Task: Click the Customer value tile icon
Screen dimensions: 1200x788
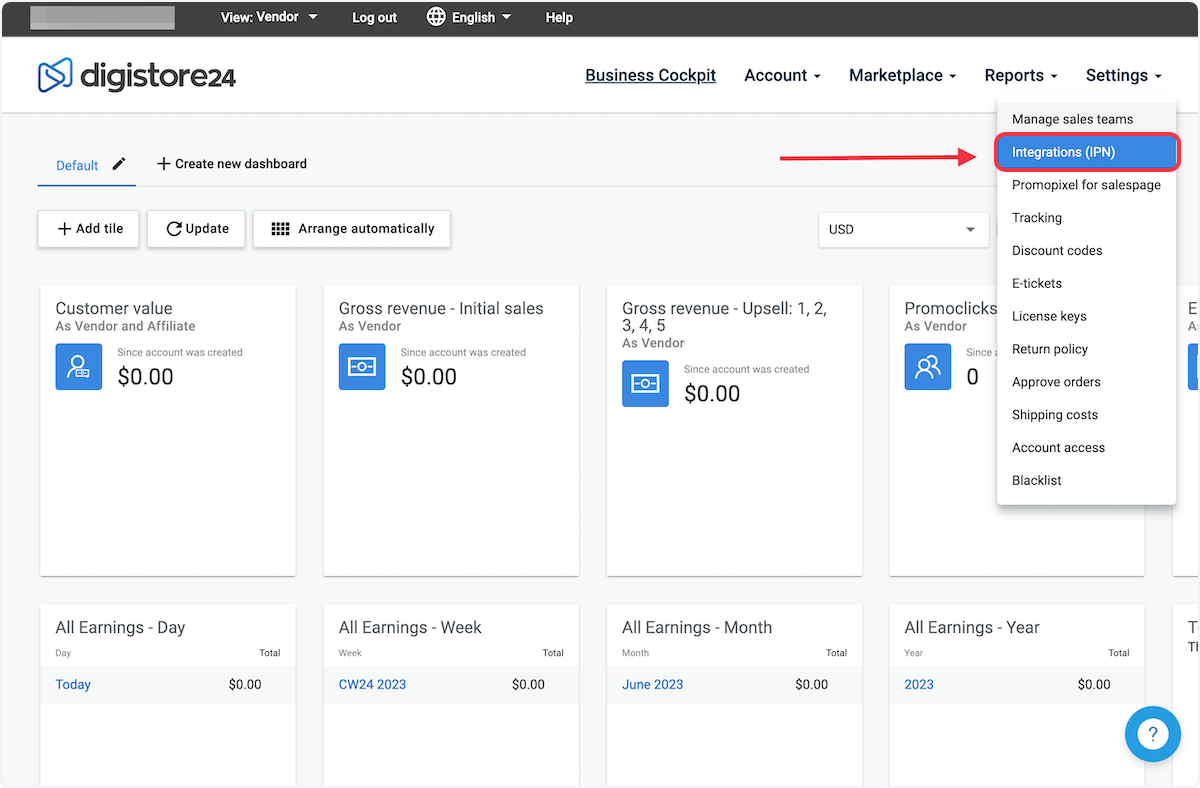Action: (x=79, y=366)
